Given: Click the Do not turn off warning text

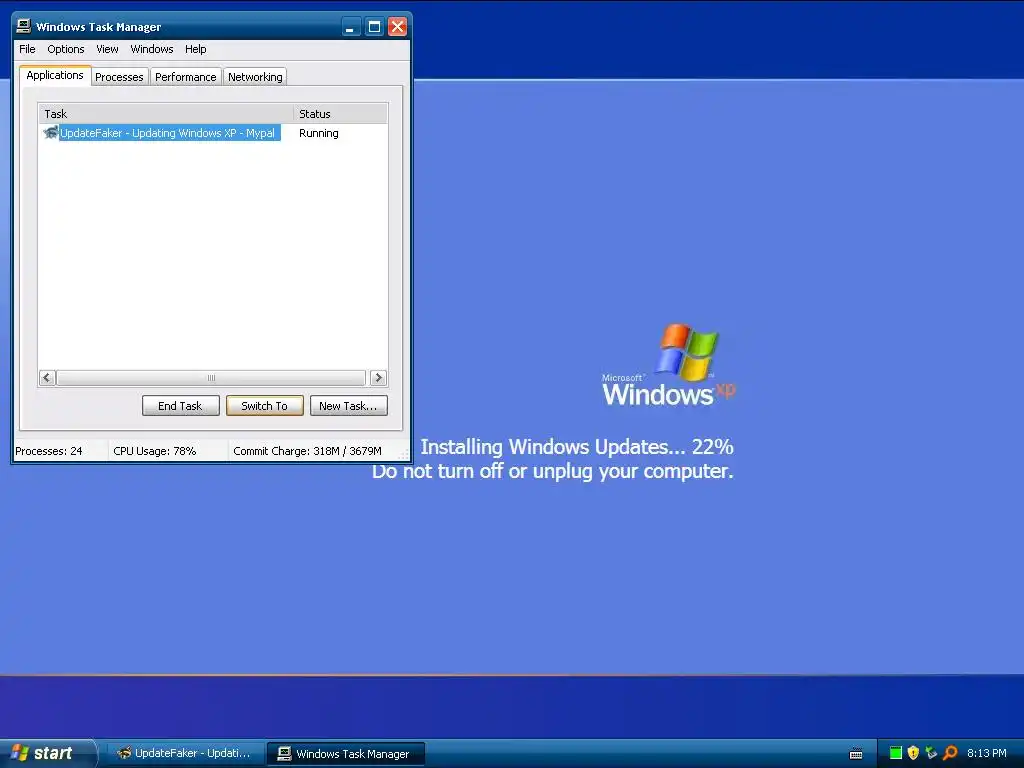Looking at the screenshot, I should click(552, 471).
